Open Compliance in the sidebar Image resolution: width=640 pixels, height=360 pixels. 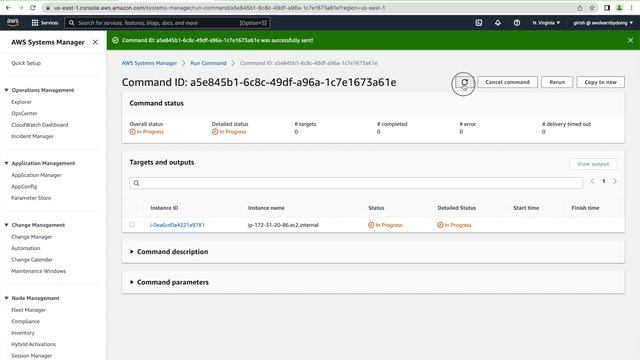26,321
